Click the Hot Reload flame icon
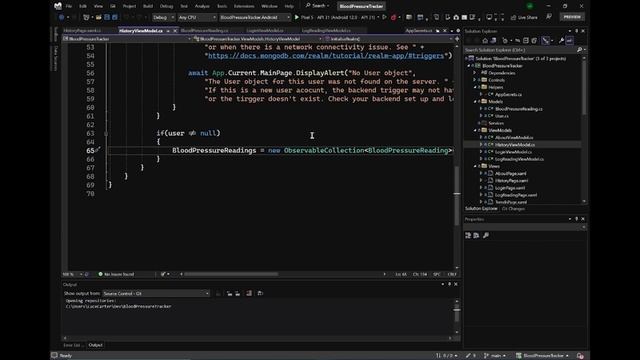This screenshot has width=640, height=360. pyautogui.click(x=393, y=17)
